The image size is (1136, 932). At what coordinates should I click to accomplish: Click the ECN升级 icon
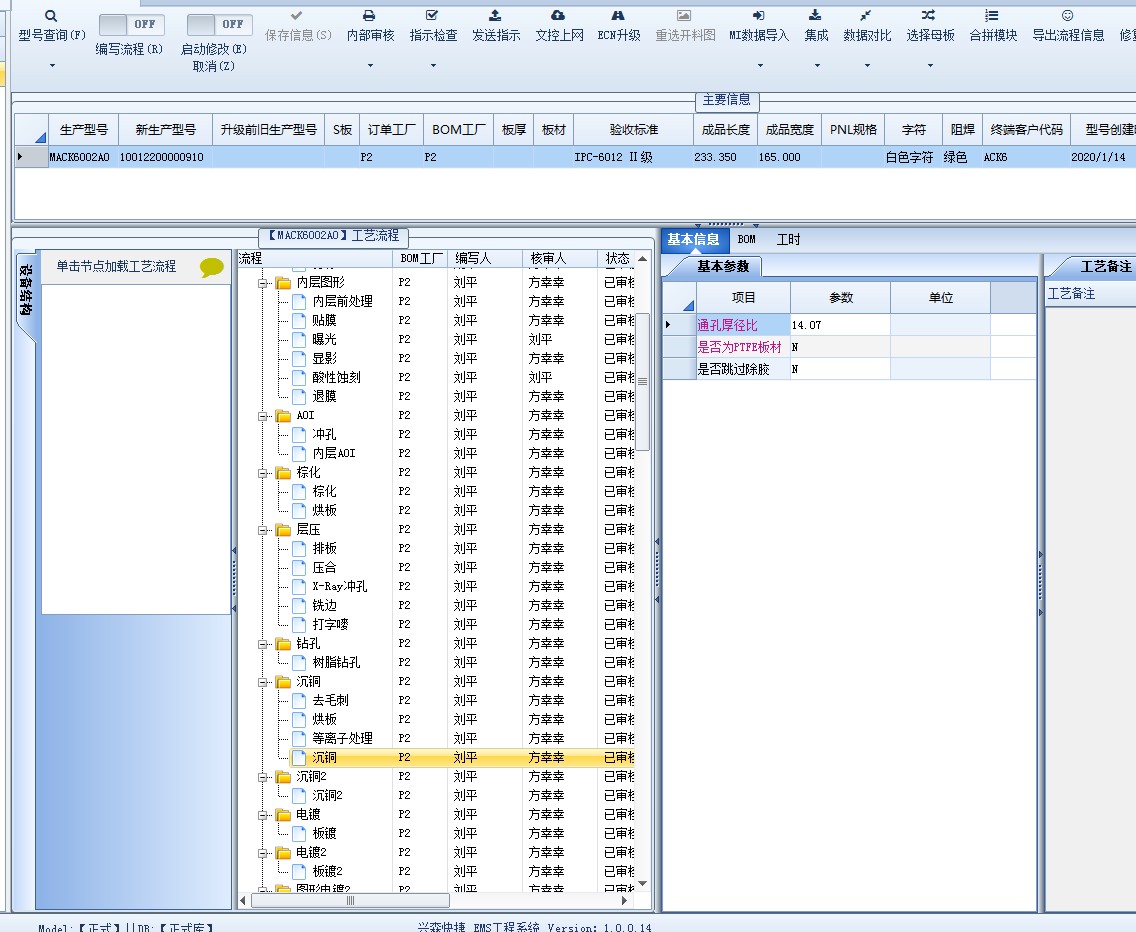[x=618, y=15]
